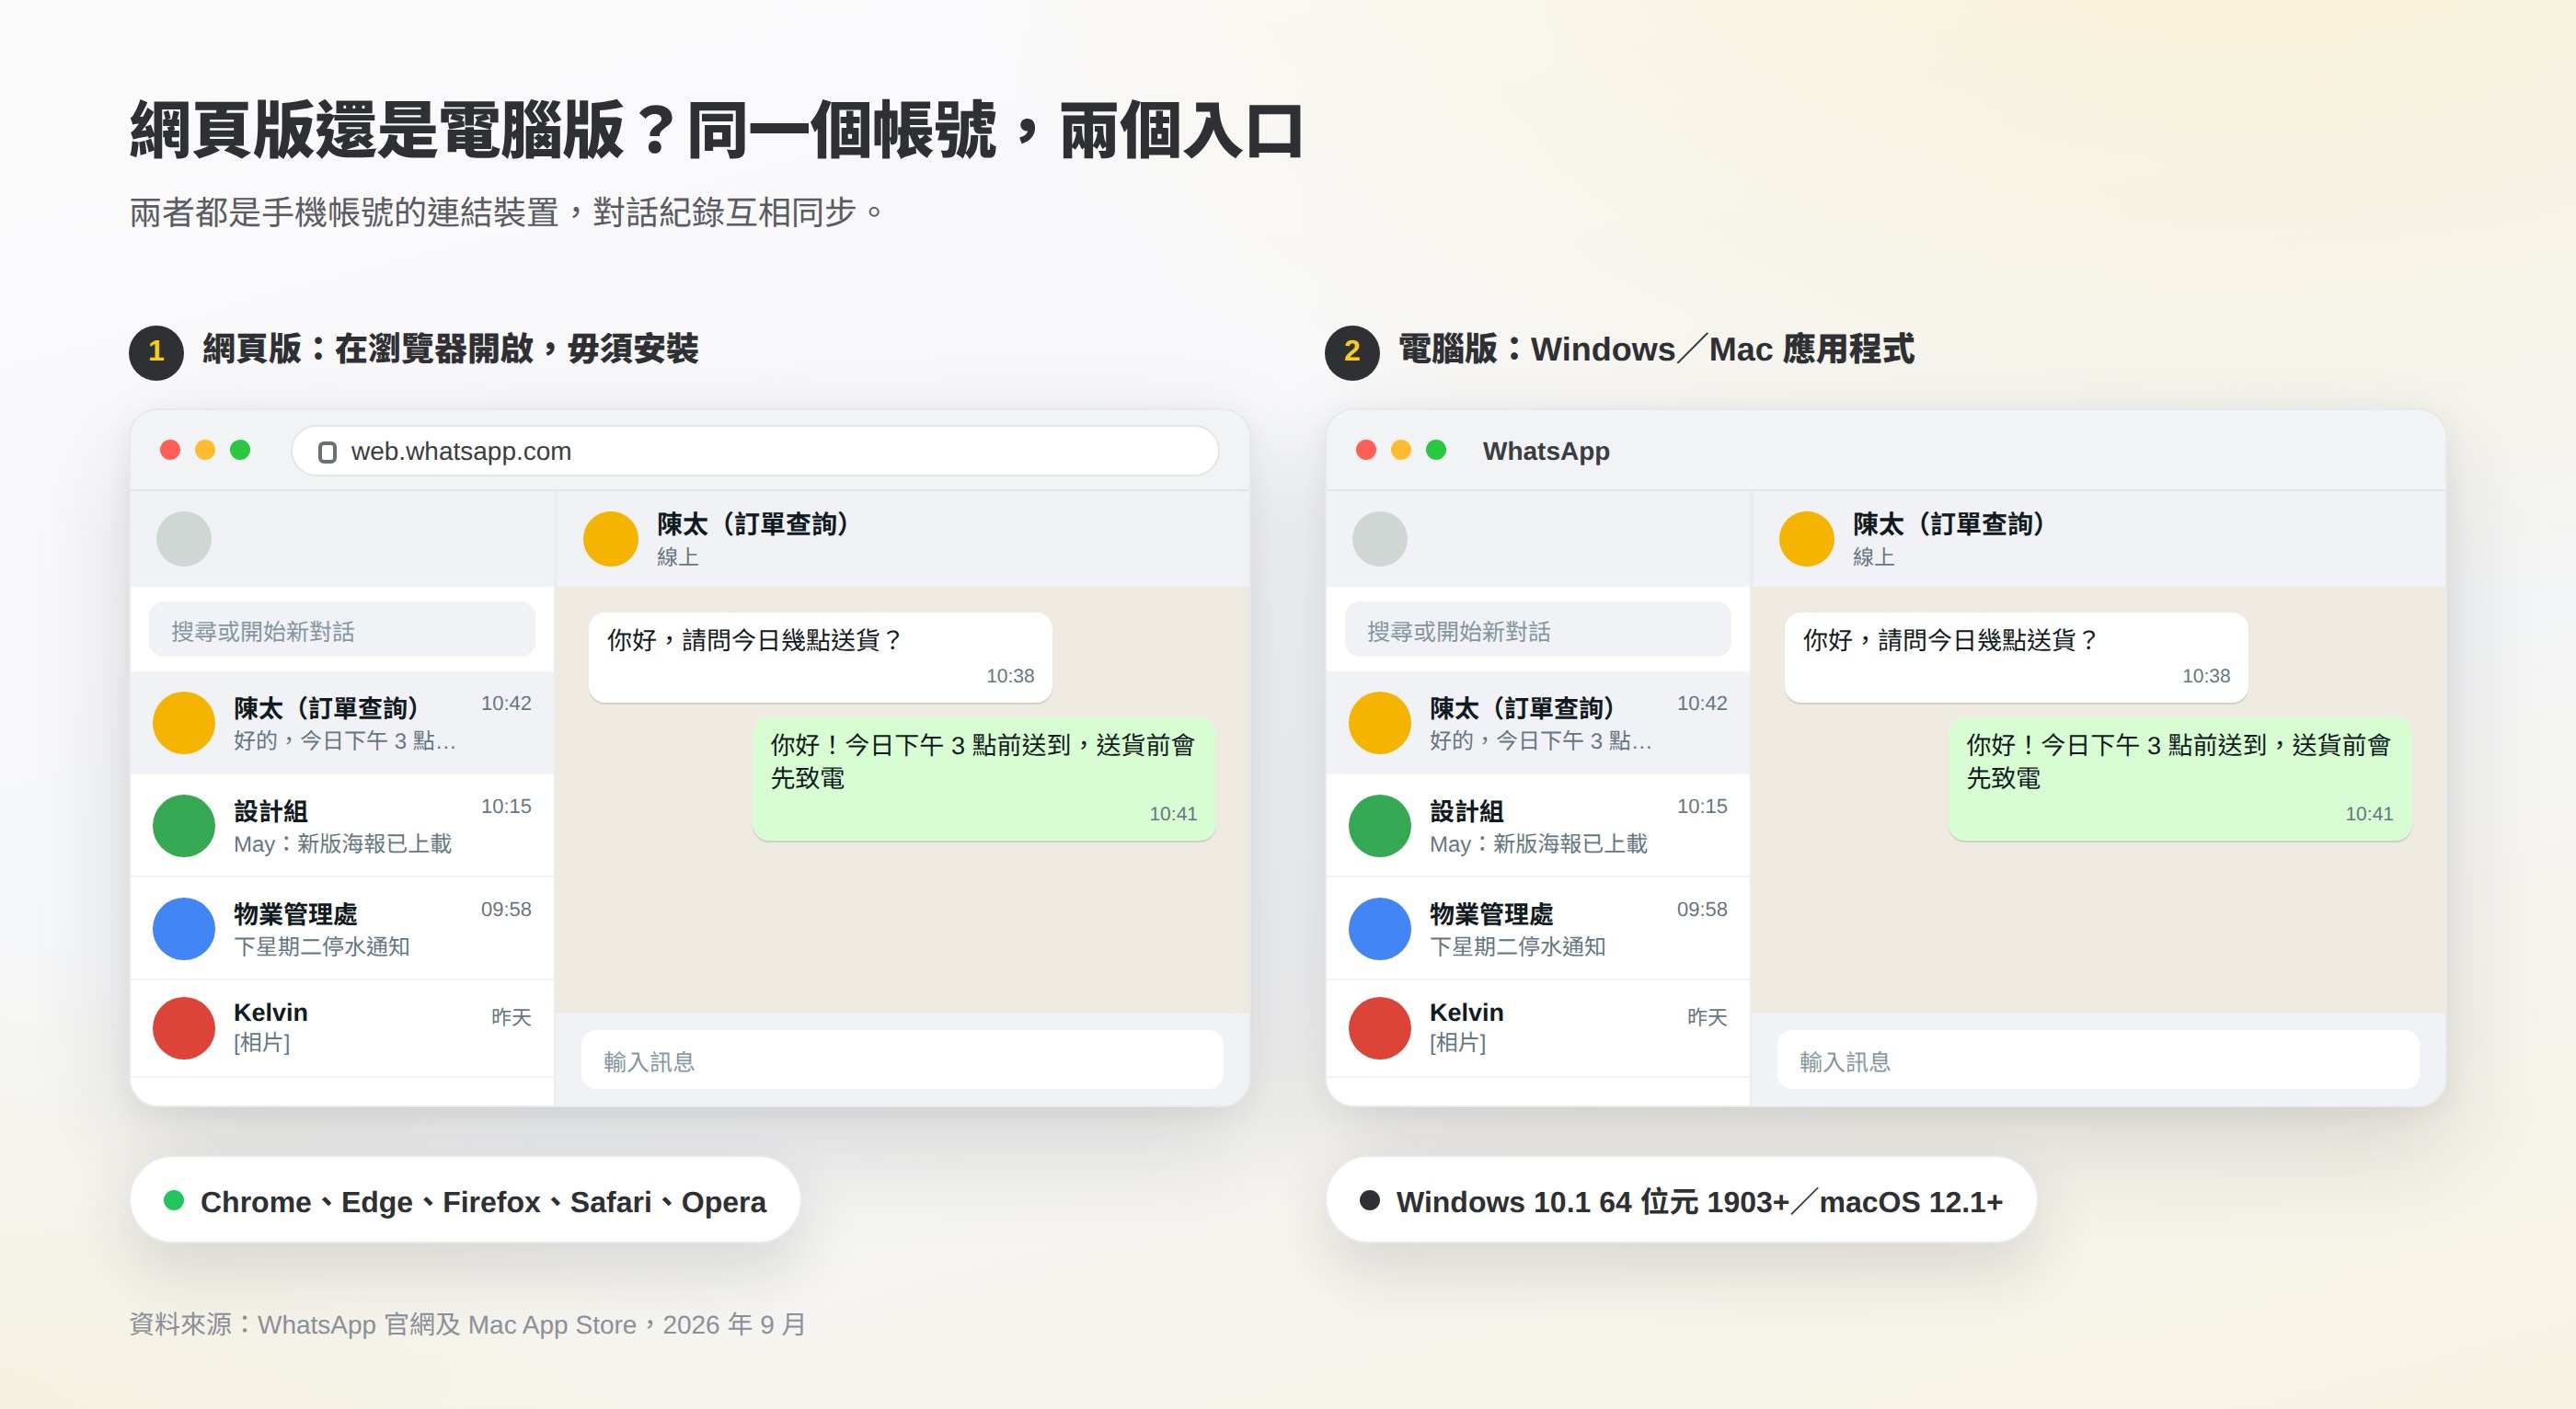Click search field in WhatsApp desktop window
Image resolution: width=2576 pixels, height=1409 pixels.
coord(1538,631)
